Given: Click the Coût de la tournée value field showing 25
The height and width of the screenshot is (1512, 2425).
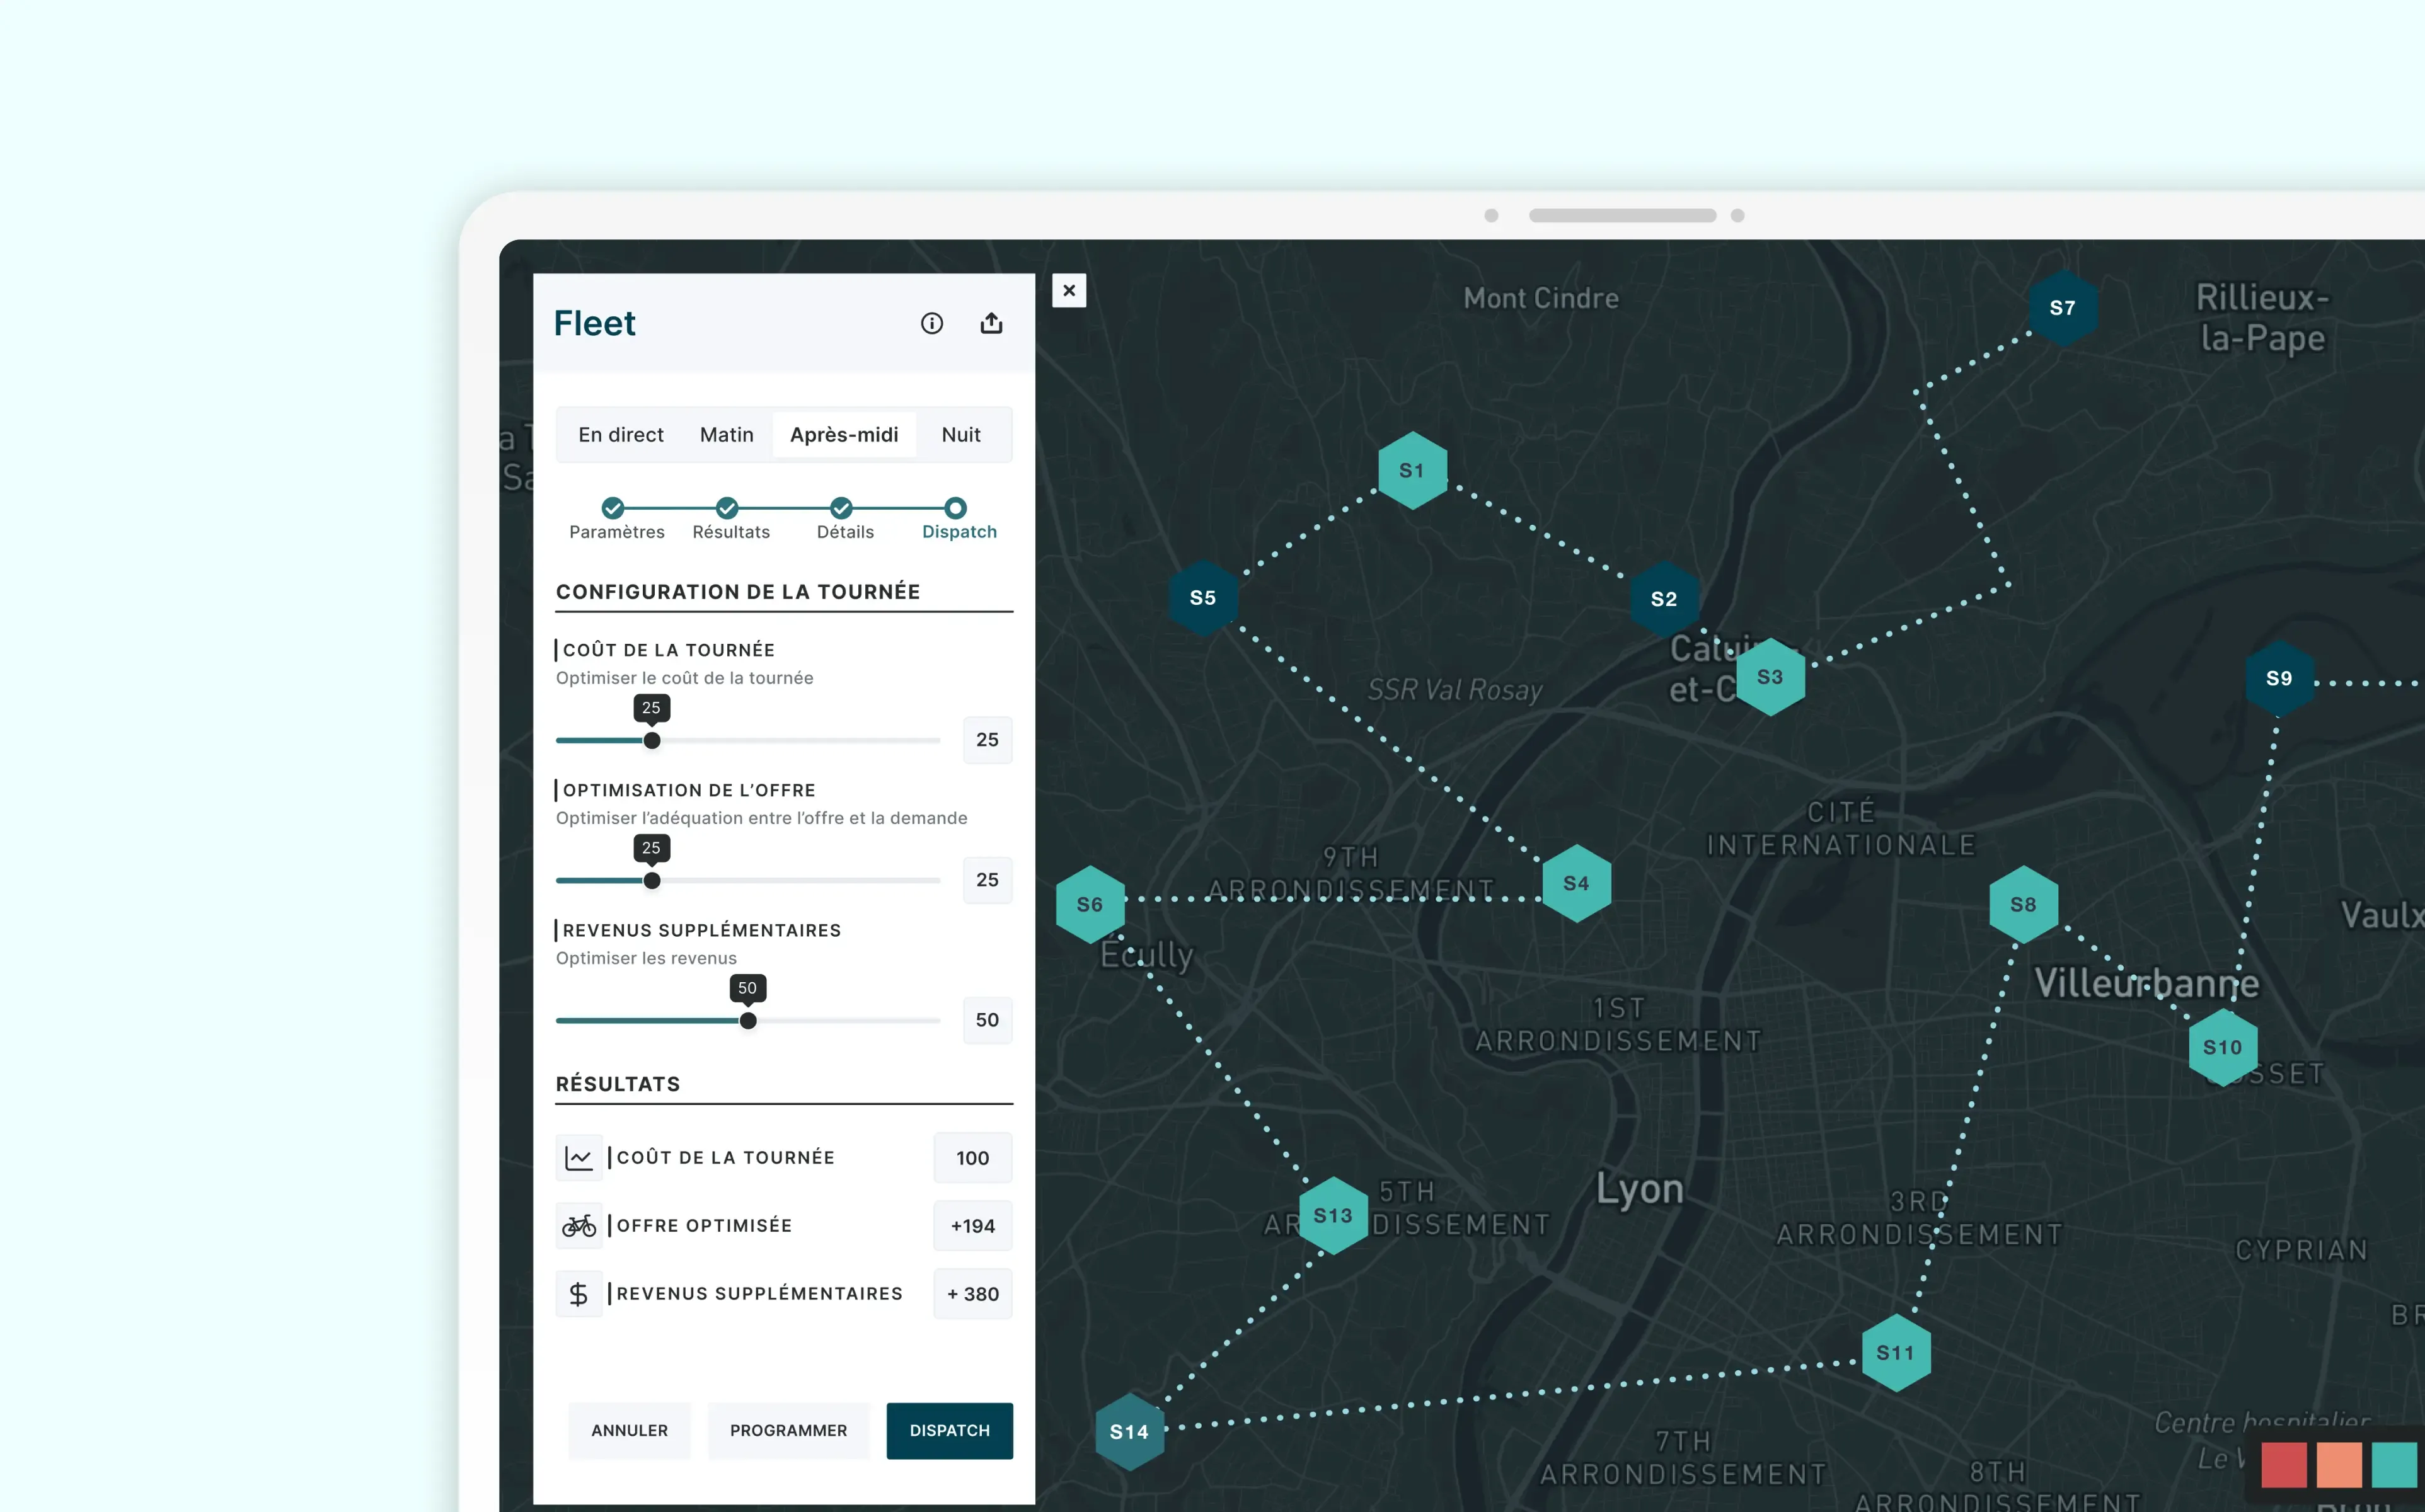Looking at the screenshot, I should (987, 740).
